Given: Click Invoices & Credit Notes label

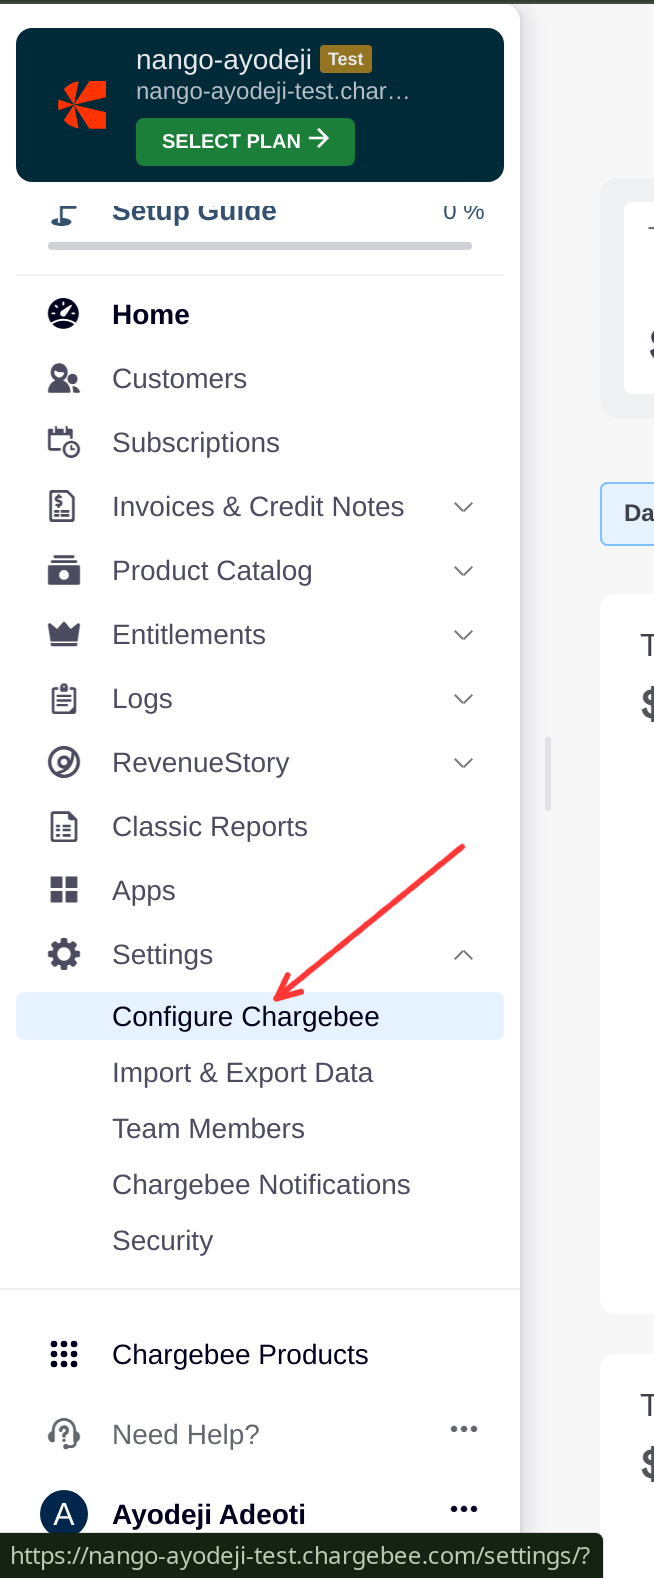Looking at the screenshot, I should pyautogui.click(x=258, y=506).
